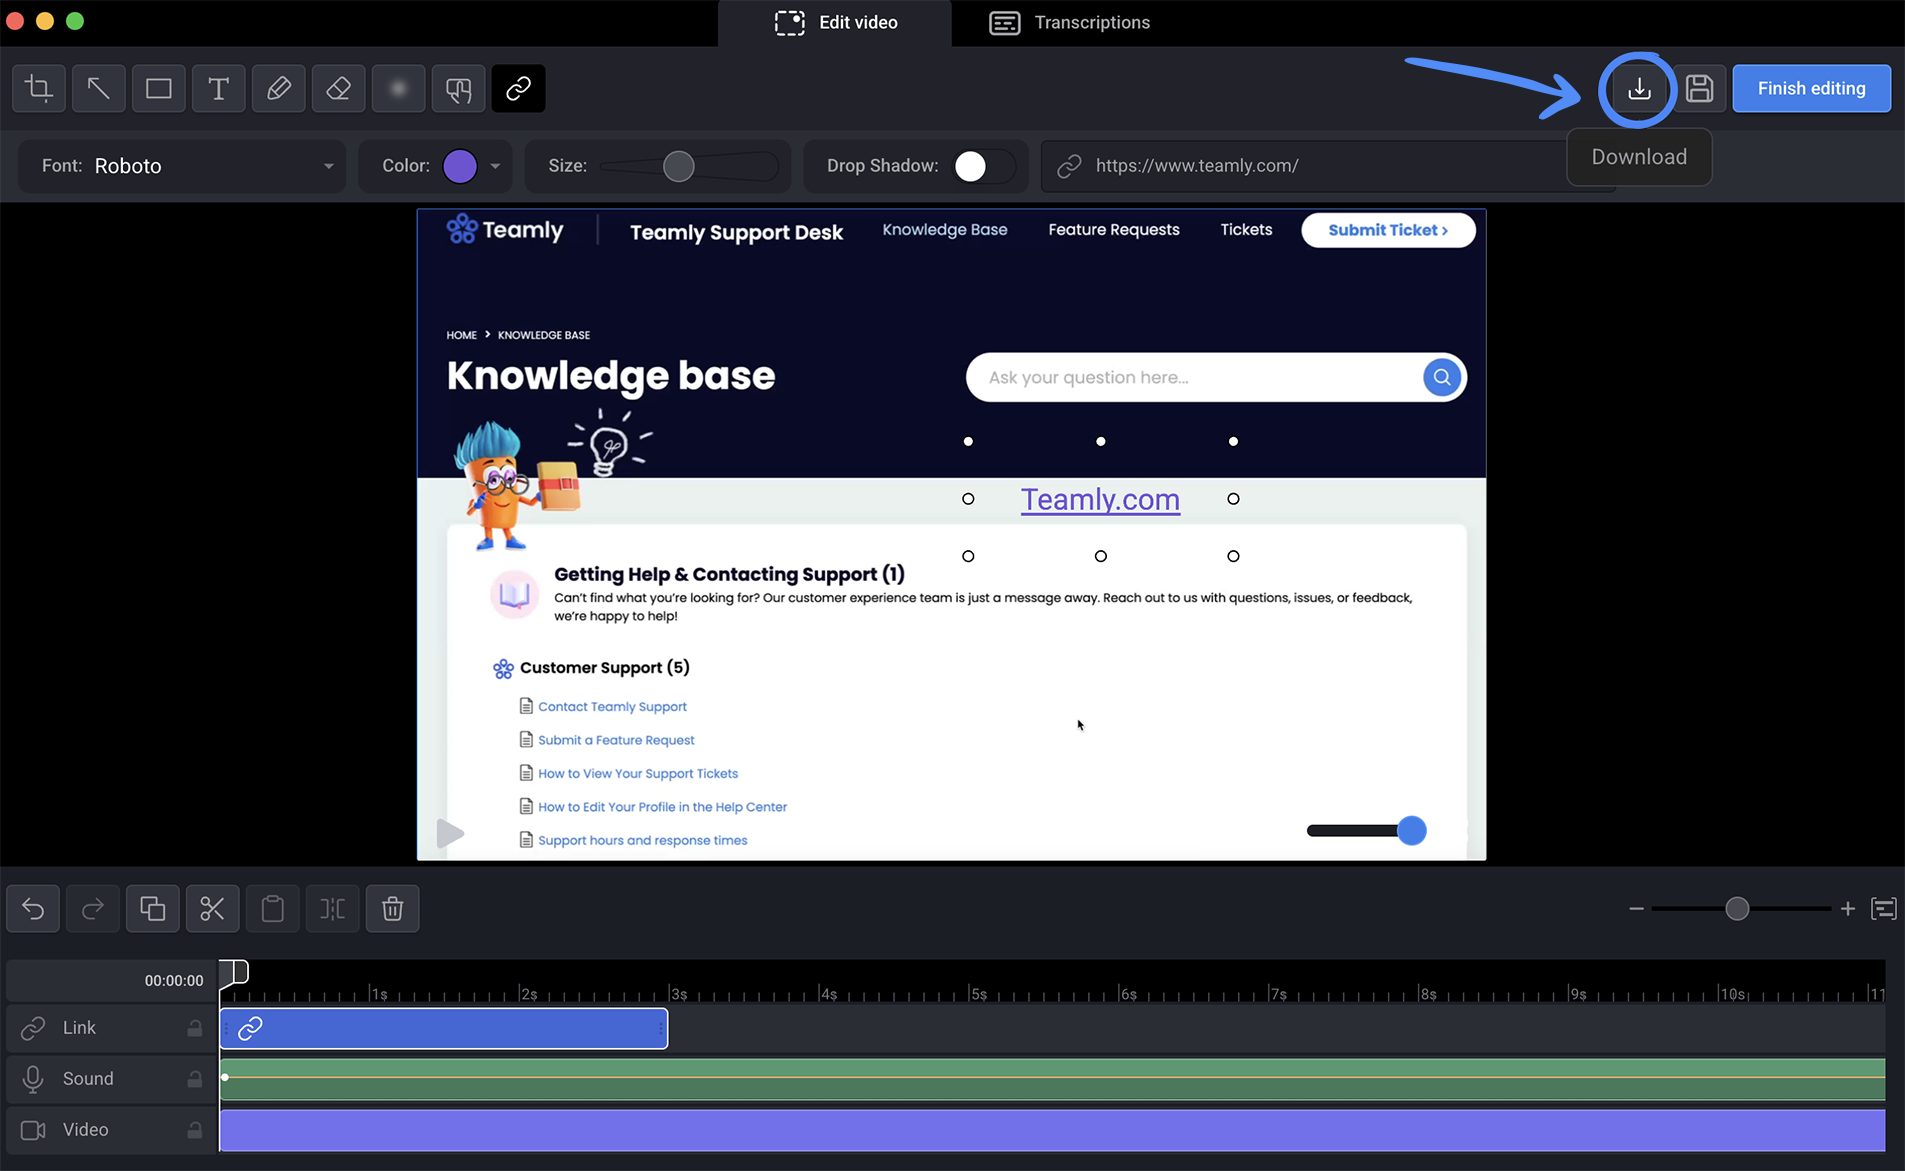Screen dimensions: 1905x1171
Task: Redo the last edit
Action: pyautogui.click(x=93, y=908)
